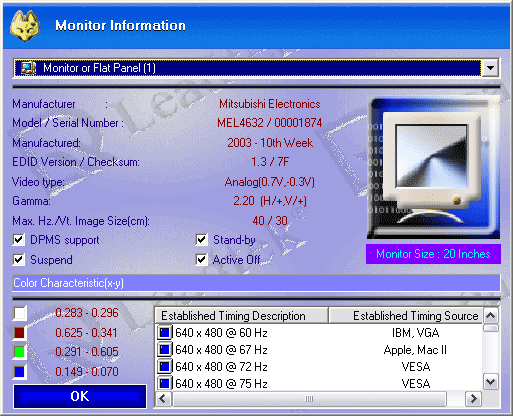The width and height of the screenshot is (513, 416).
Task: Select the 640 x 480 @ 72 Hz row text
Action: 221,367
